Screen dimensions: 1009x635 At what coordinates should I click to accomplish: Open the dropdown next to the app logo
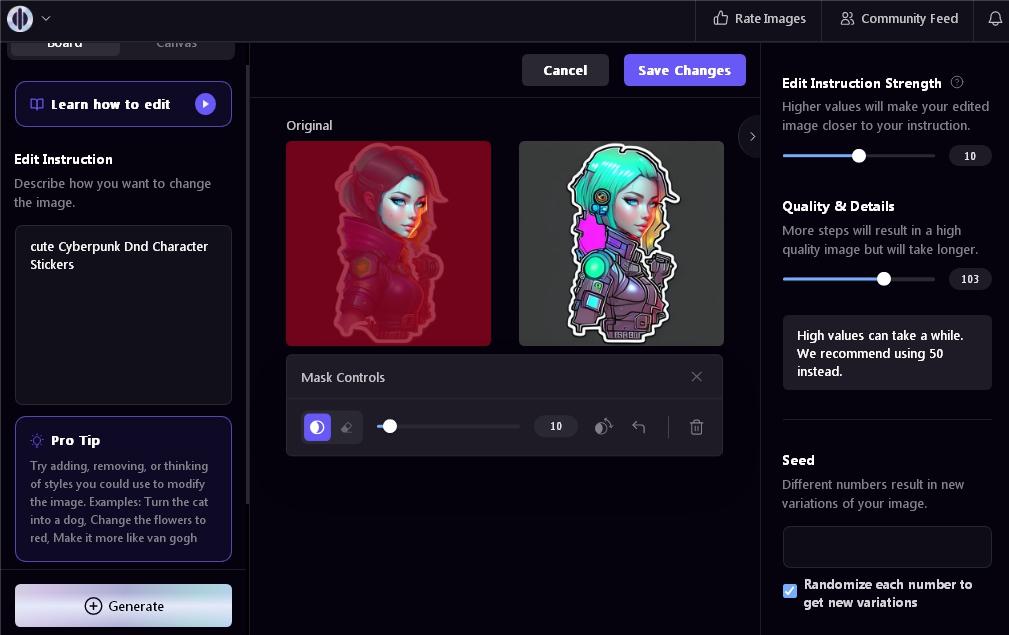(46, 18)
